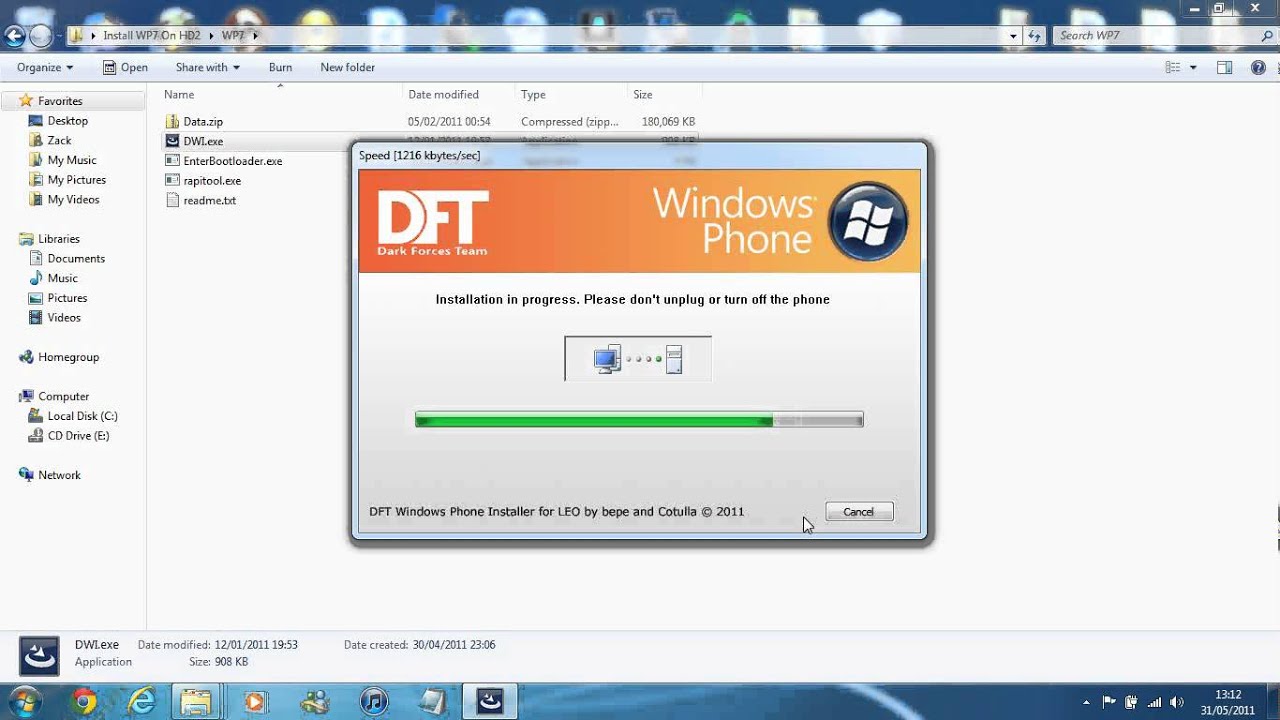
Task: Click New folder in the toolbar
Action: point(347,67)
